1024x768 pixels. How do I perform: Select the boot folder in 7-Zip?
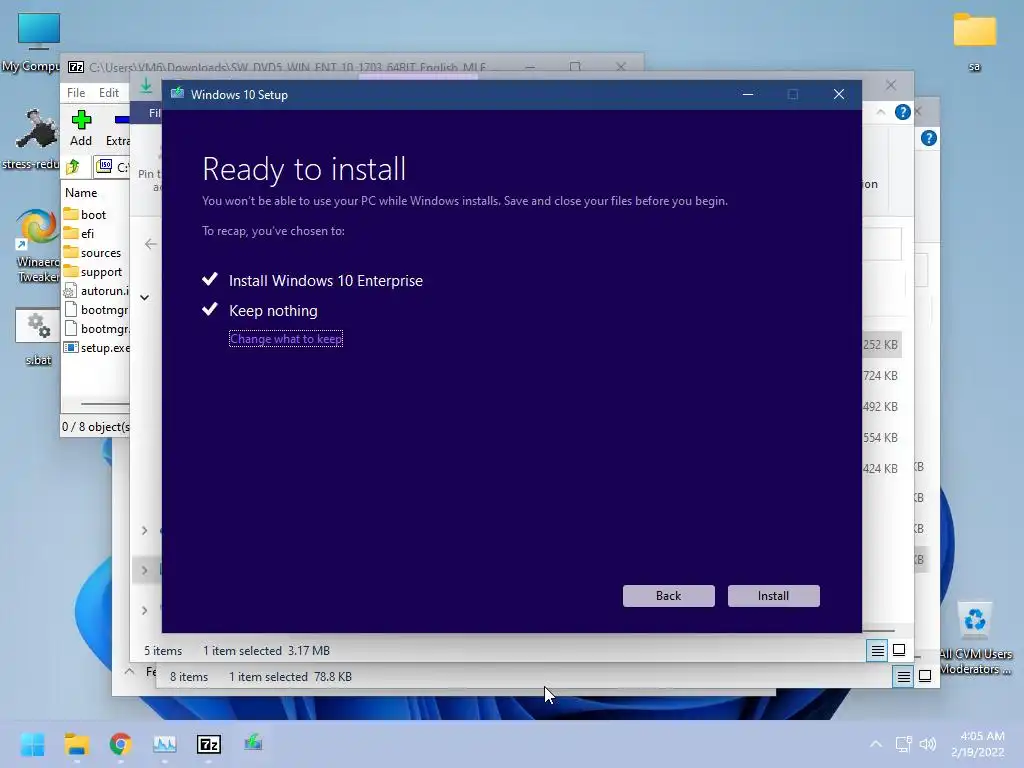(93, 214)
